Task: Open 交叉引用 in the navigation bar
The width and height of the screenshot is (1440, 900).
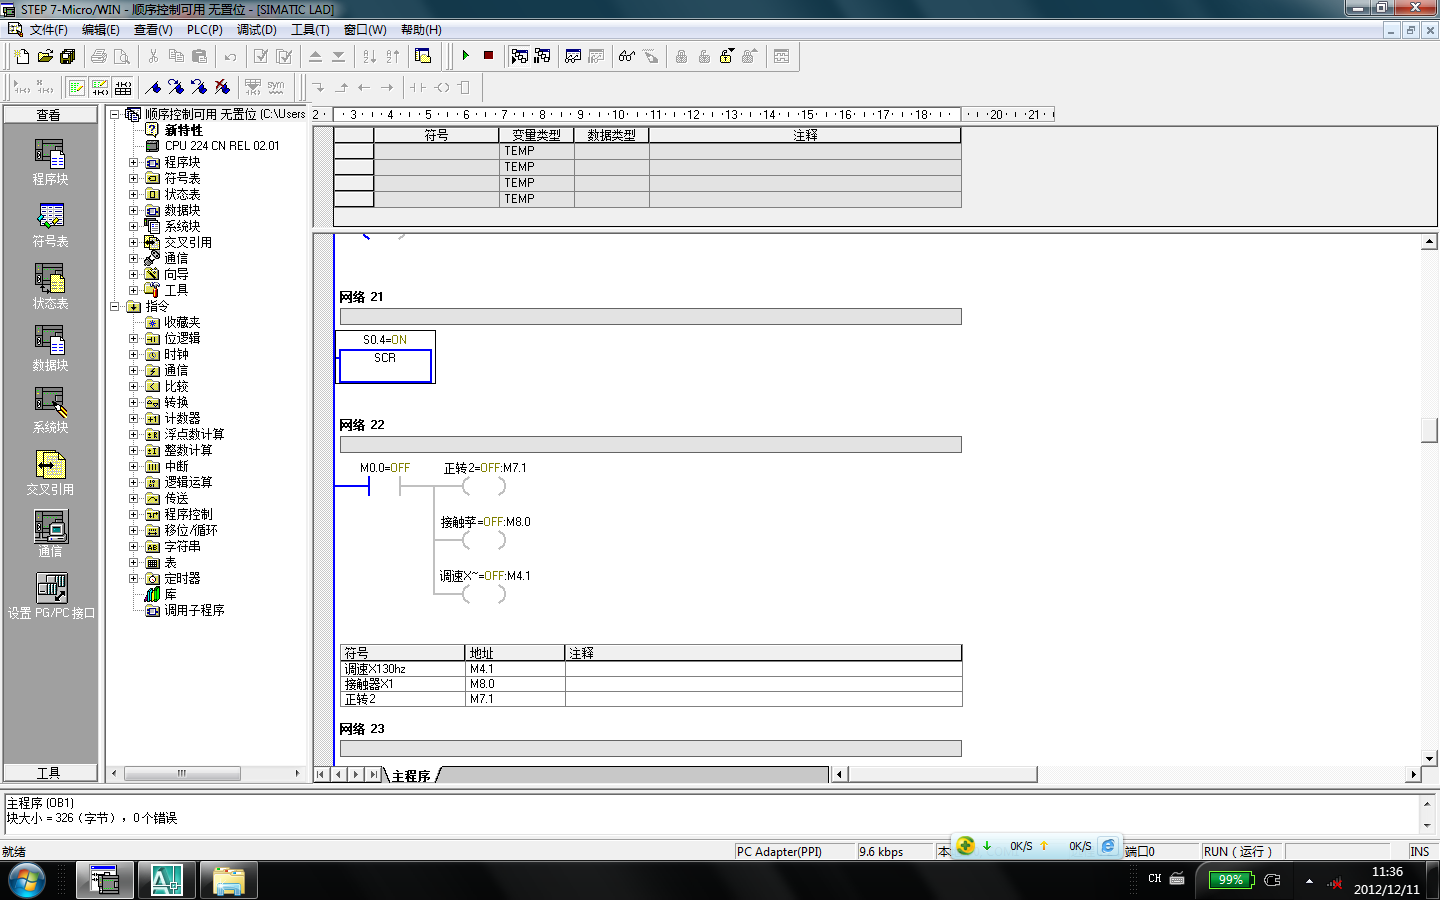Action: [x=50, y=474]
